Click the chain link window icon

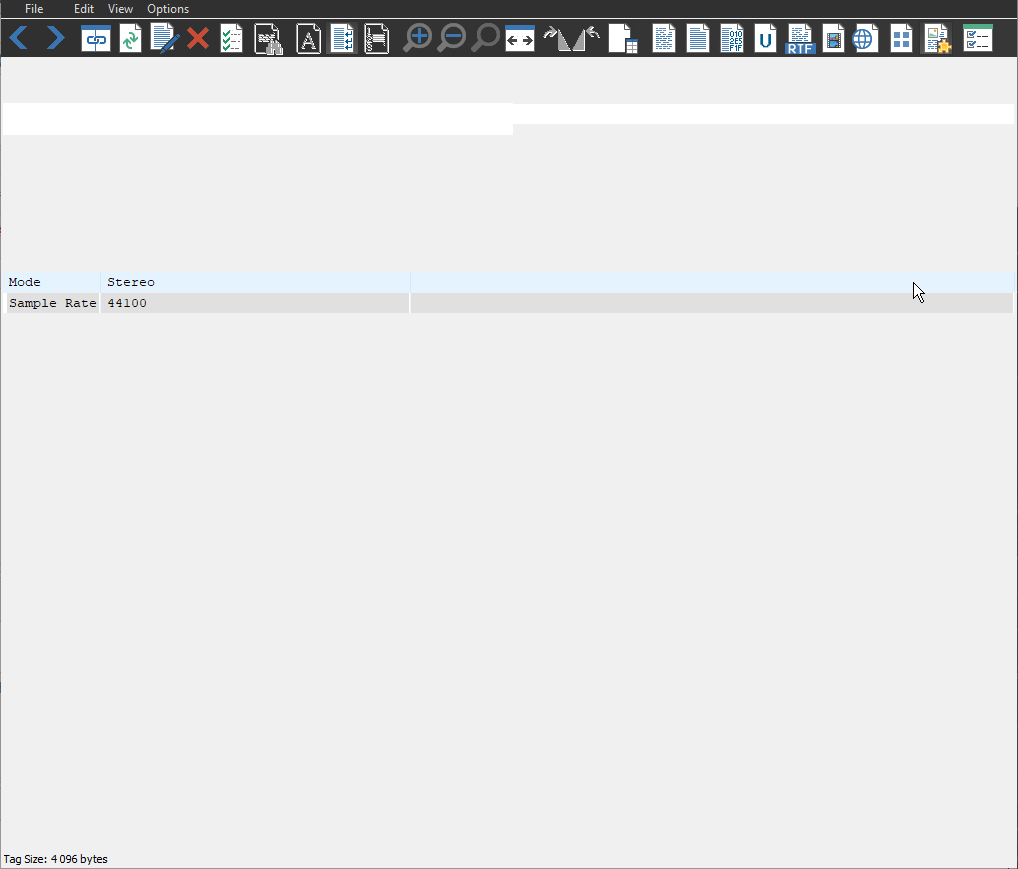[x=95, y=38]
